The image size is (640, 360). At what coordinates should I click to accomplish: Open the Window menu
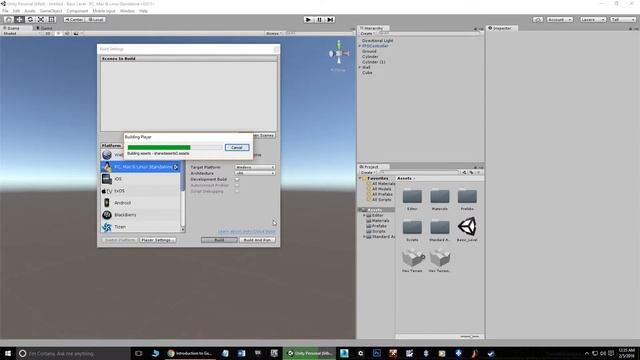pyautogui.click(x=127, y=11)
